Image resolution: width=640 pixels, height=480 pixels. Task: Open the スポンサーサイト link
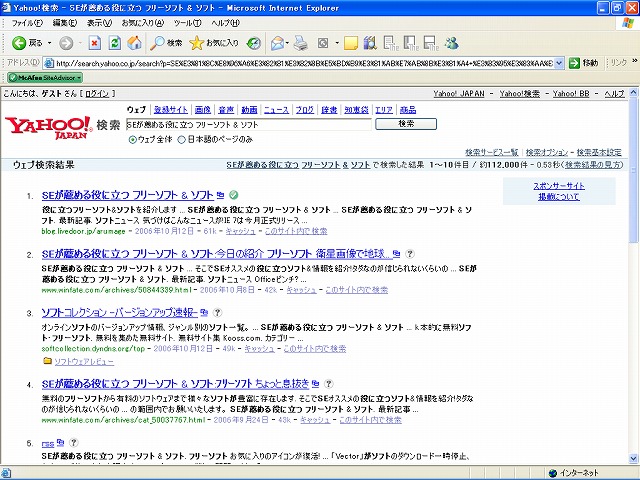(x=559, y=186)
